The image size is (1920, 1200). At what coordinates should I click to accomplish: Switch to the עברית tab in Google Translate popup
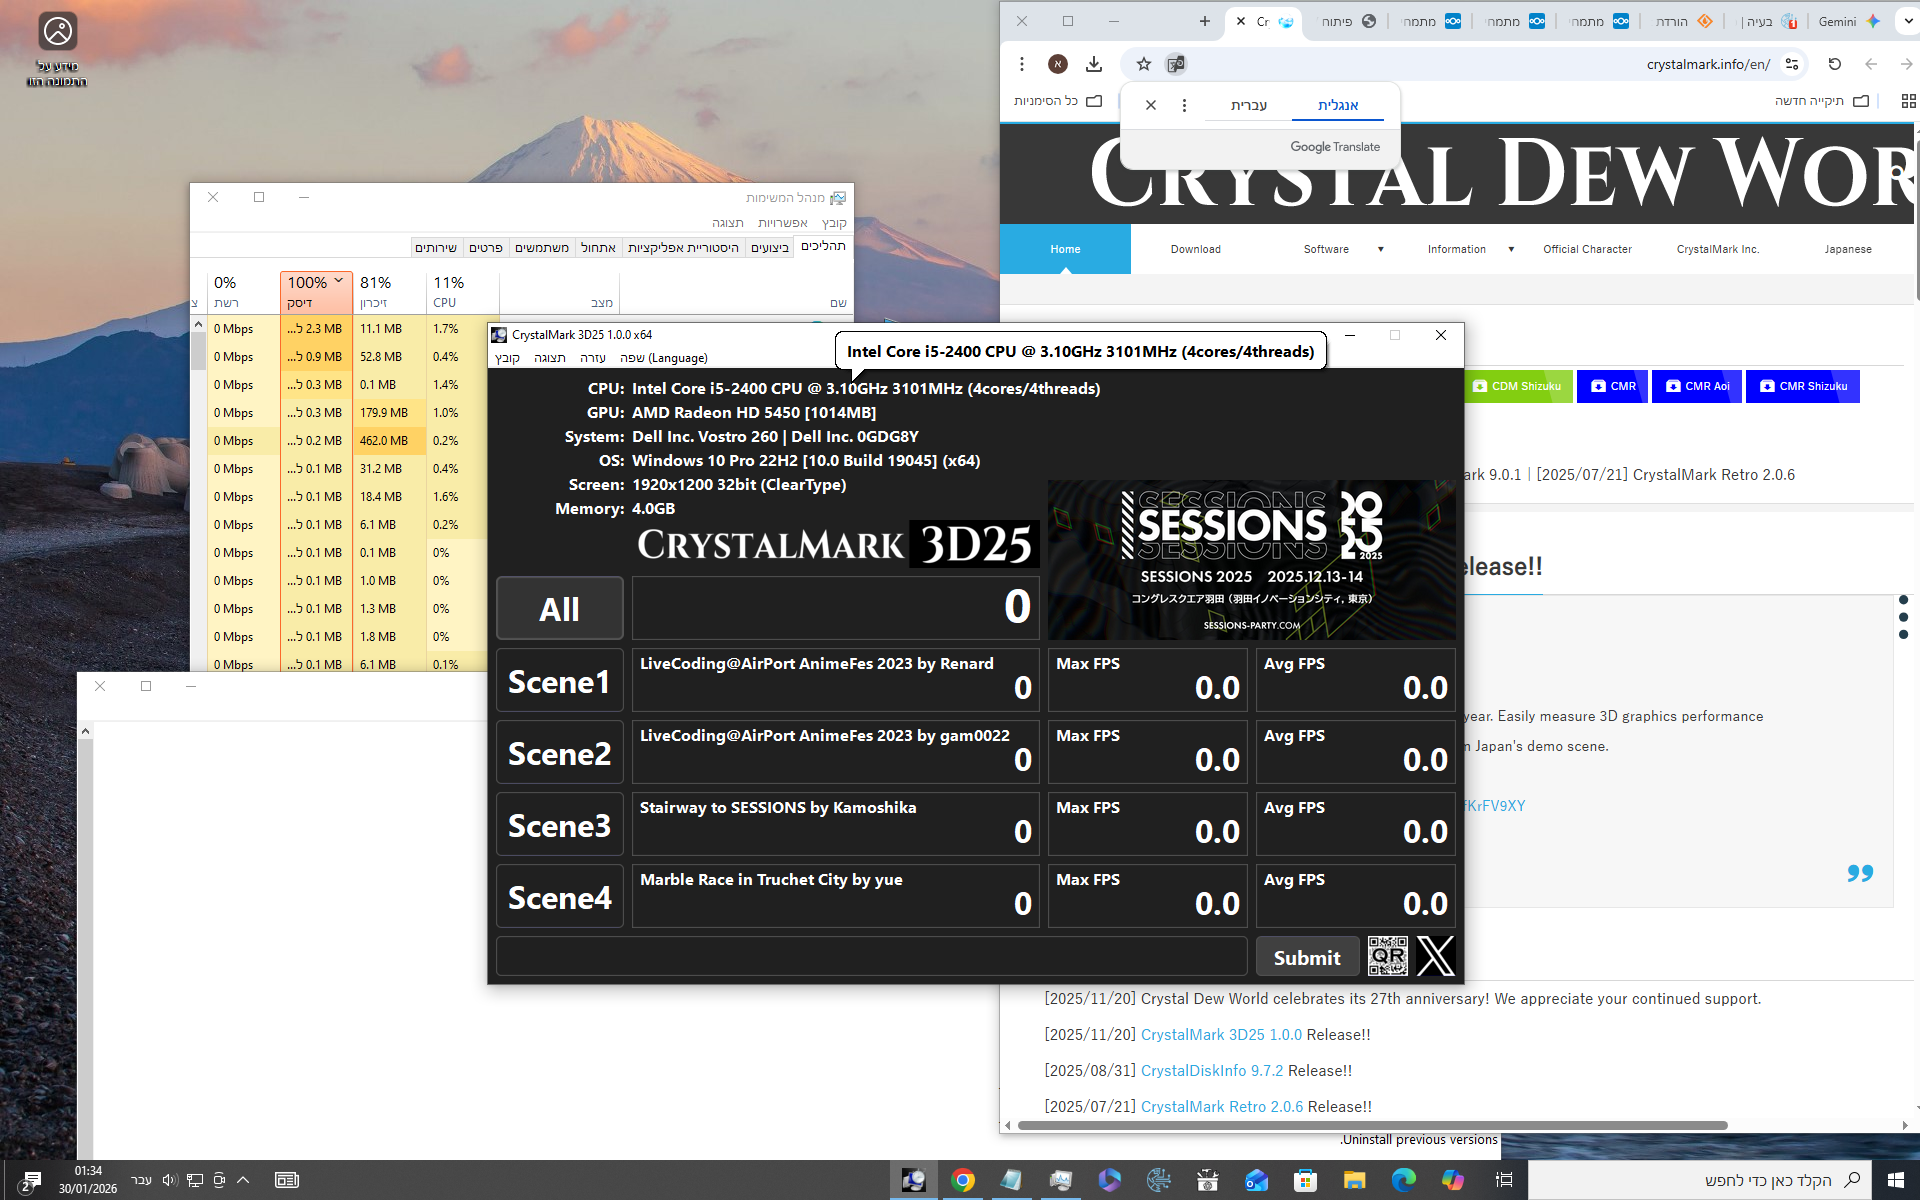[x=1247, y=104]
